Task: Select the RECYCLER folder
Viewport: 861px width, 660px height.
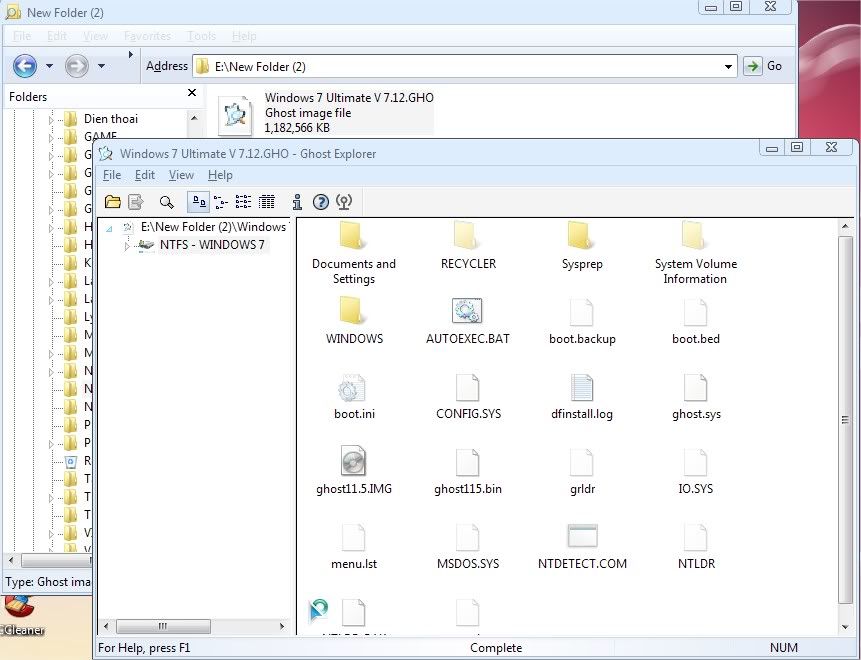Action: coord(468,245)
